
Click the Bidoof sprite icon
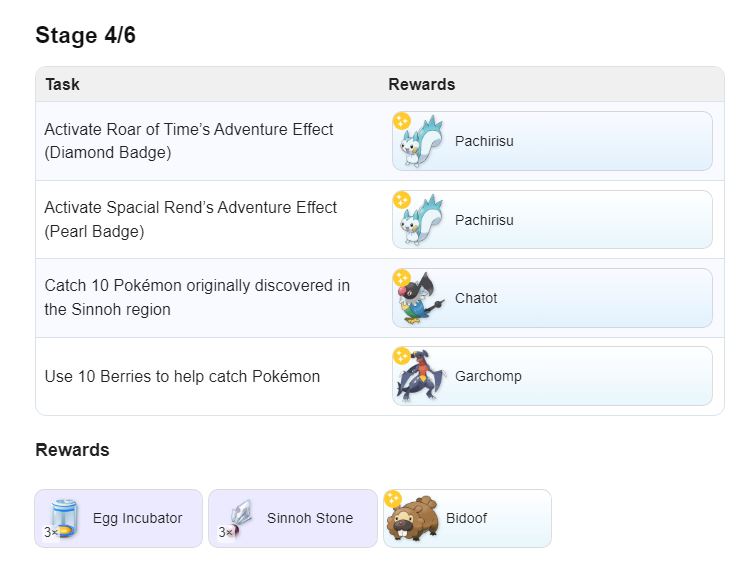[x=412, y=520]
